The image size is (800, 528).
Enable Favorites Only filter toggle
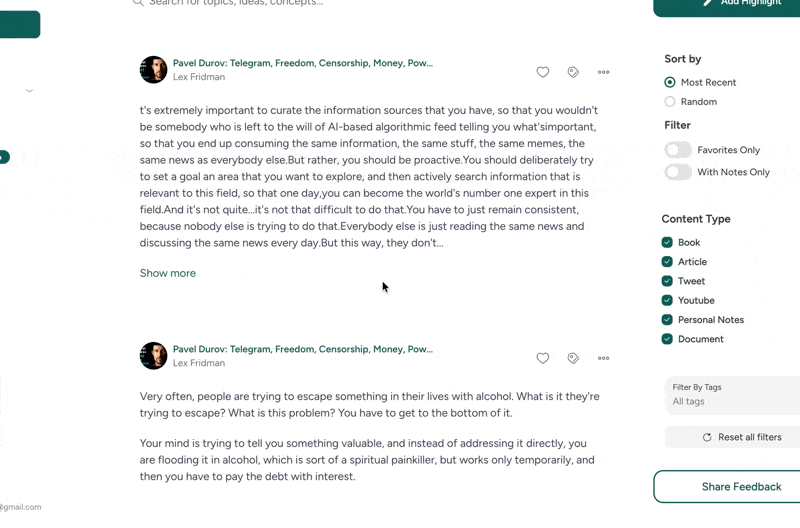pyautogui.click(x=678, y=150)
